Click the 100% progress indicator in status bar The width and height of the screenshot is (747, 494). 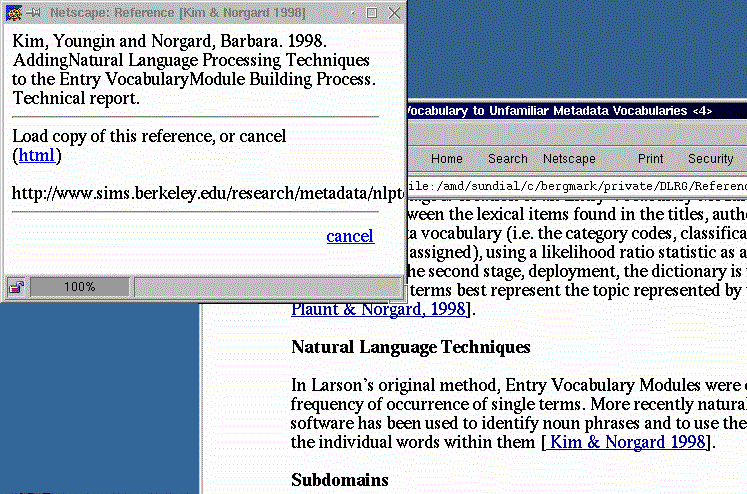tap(80, 287)
